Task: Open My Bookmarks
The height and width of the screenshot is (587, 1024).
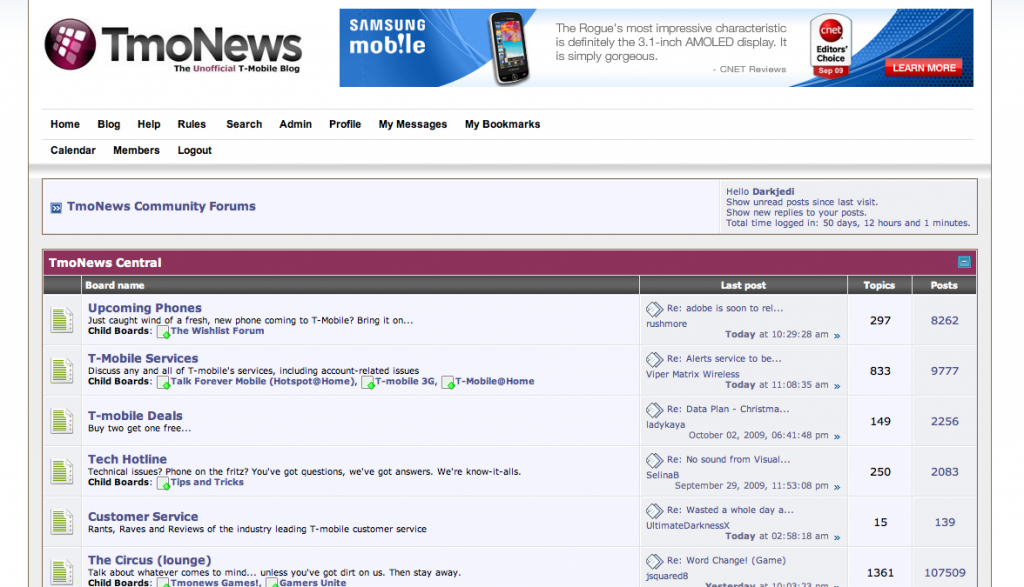Action: [x=502, y=124]
